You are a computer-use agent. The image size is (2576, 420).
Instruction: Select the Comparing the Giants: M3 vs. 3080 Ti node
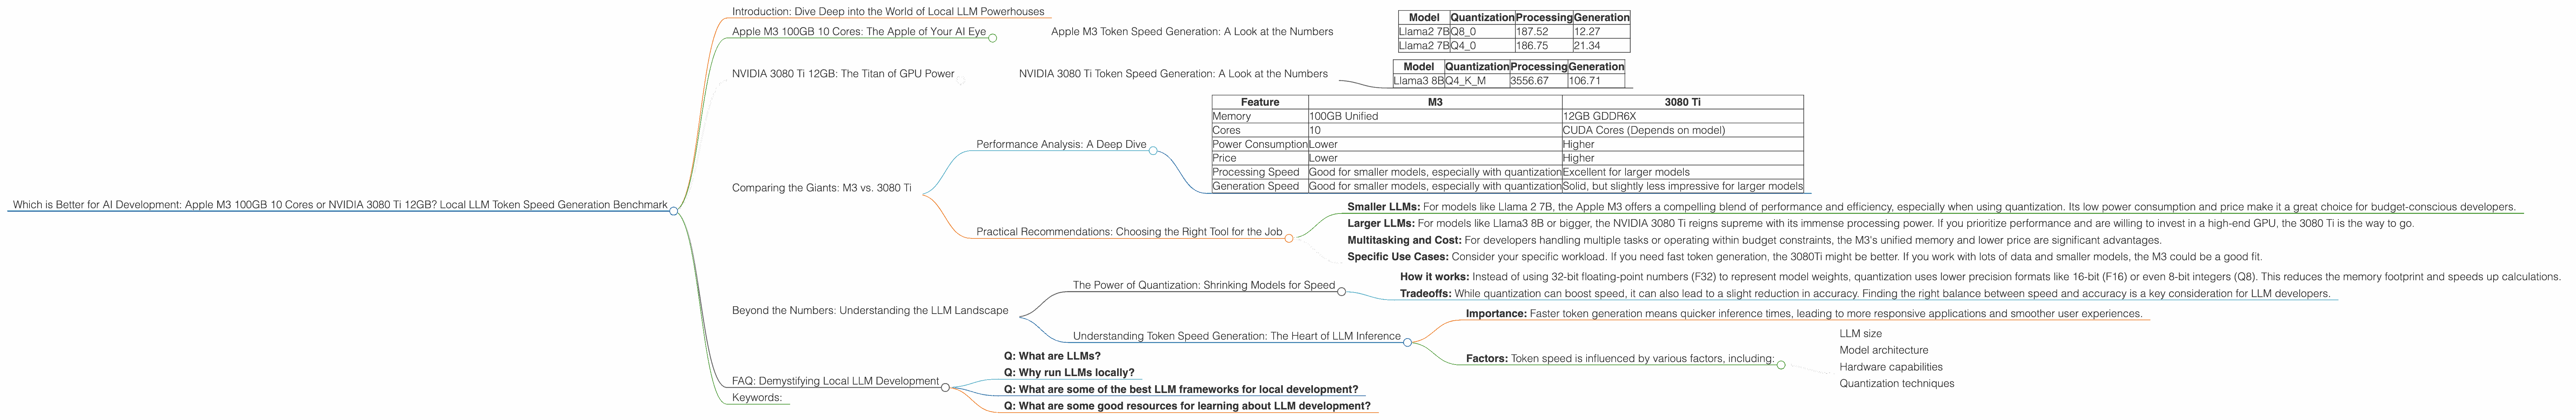(x=821, y=188)
